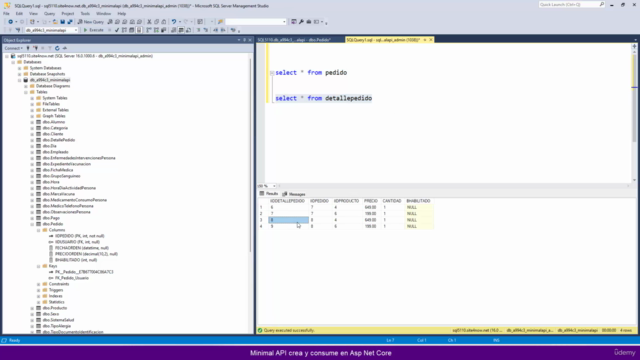Image resolution: width=640 pixels, height=360 pixels.
Task: Open the View menu
Action: pyautogui.click(x=33, y=13)
